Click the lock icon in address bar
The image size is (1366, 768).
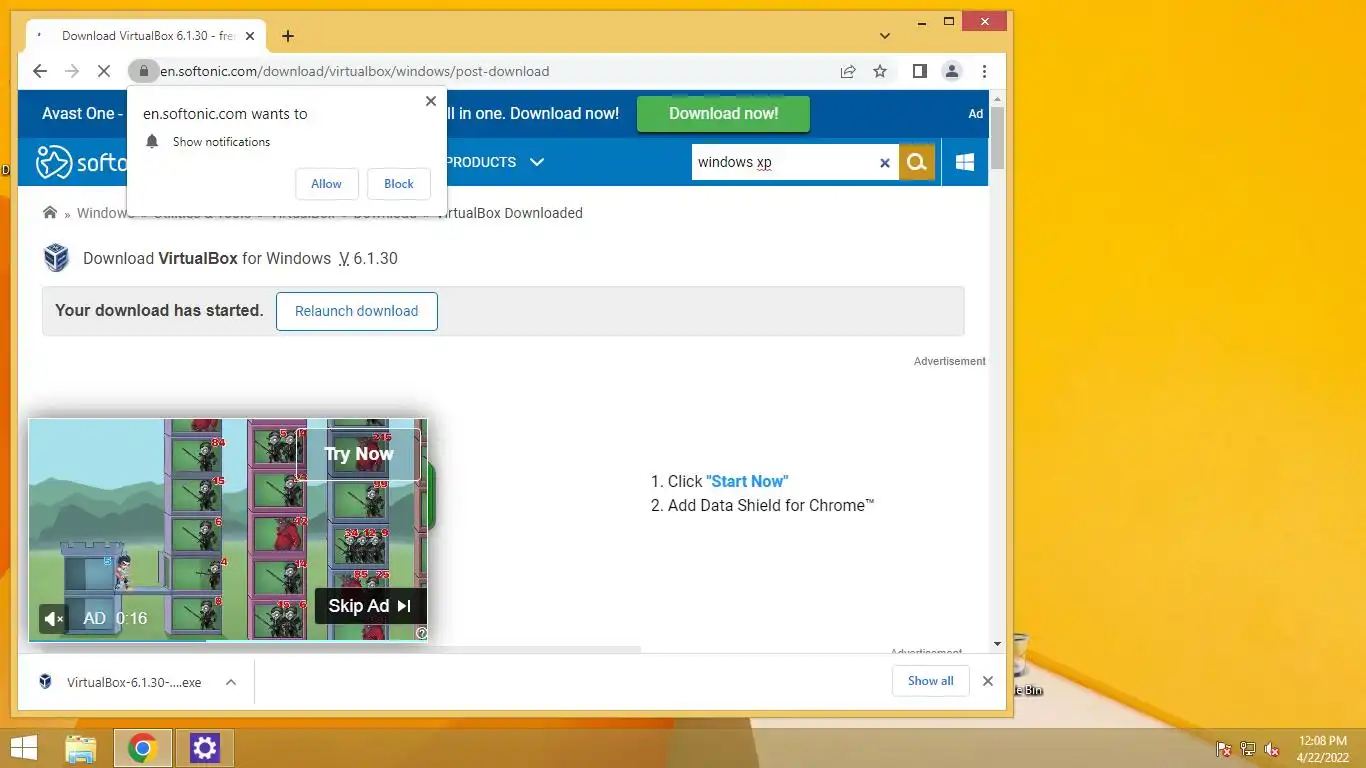pyautogui.click(x=144, y=71)
